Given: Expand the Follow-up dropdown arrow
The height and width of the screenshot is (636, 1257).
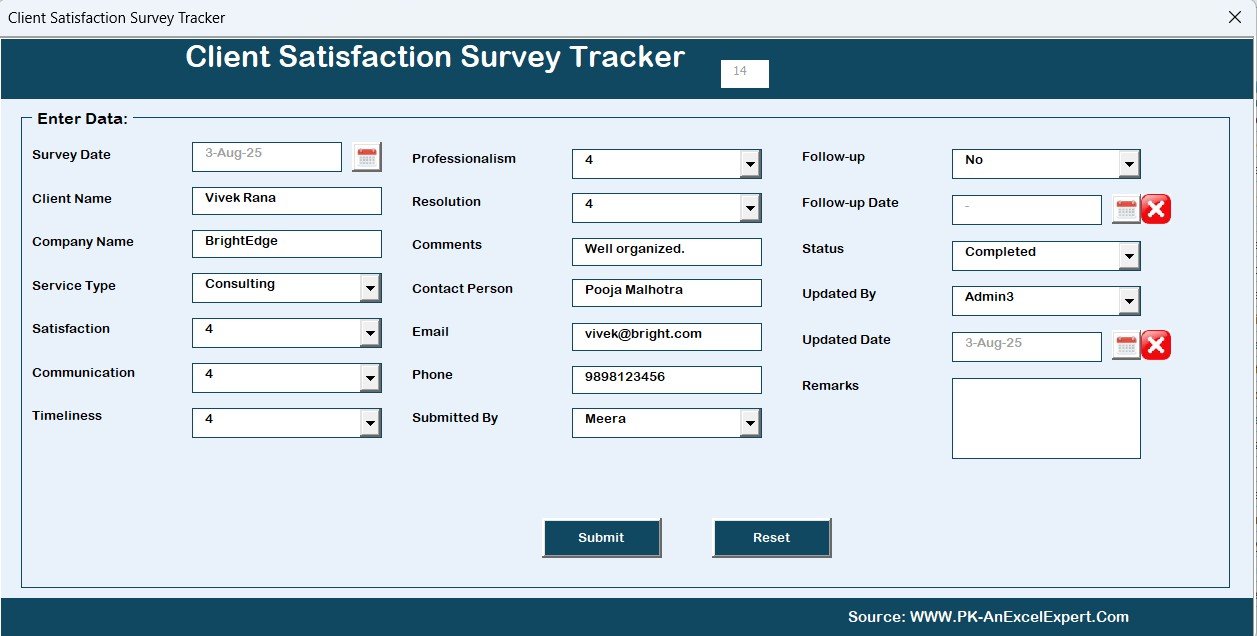Looking at the screenshot, I should click(1129, 164).
